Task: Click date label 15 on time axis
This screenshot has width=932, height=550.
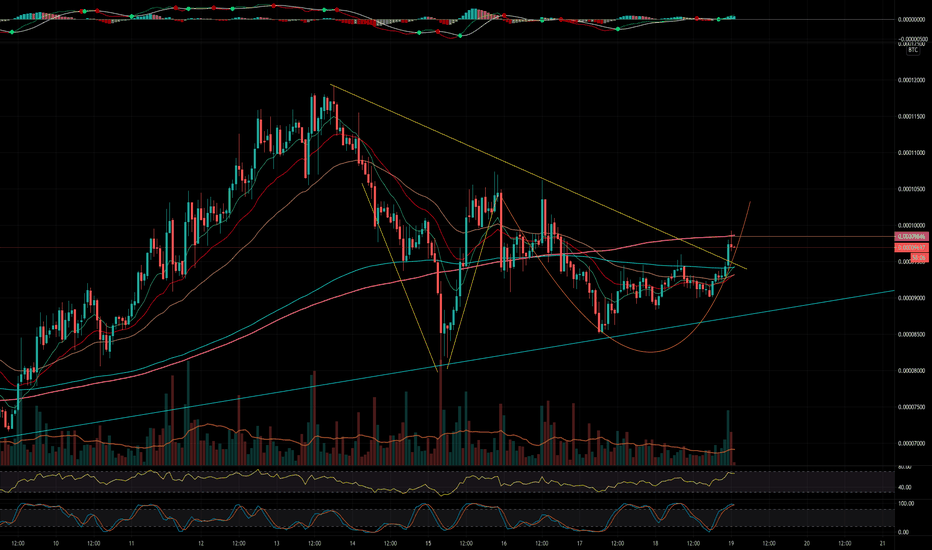Action: click(x=428, y=543)
